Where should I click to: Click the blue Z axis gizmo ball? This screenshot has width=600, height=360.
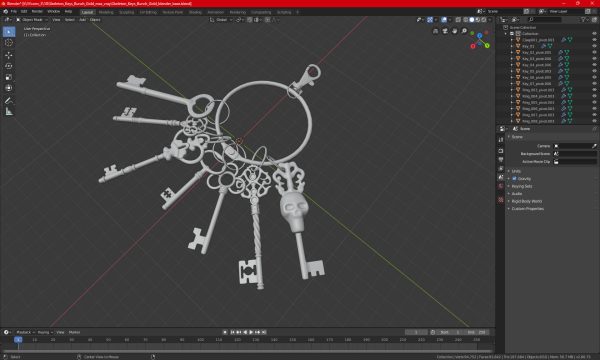point(479,36)
